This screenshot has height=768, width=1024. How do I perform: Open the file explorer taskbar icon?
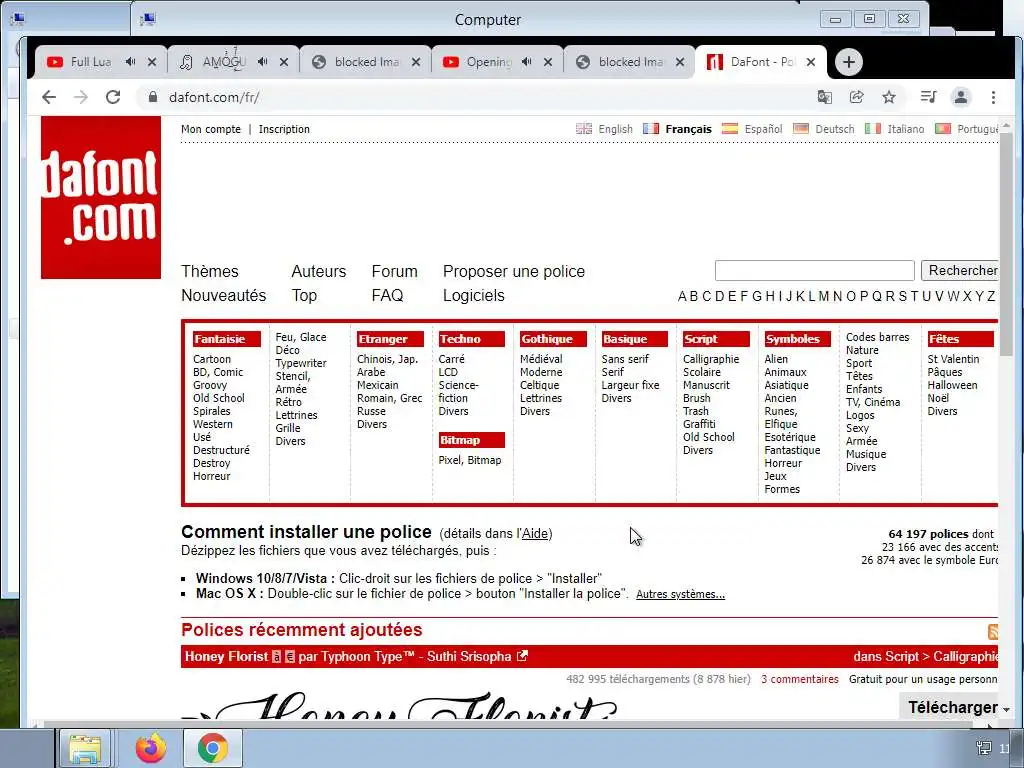point(85,748)
